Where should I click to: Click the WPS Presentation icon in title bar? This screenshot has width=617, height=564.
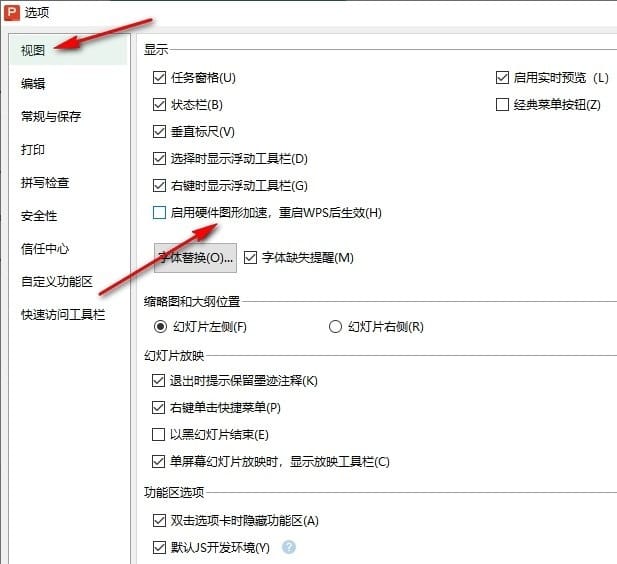[x=12, y=12]
